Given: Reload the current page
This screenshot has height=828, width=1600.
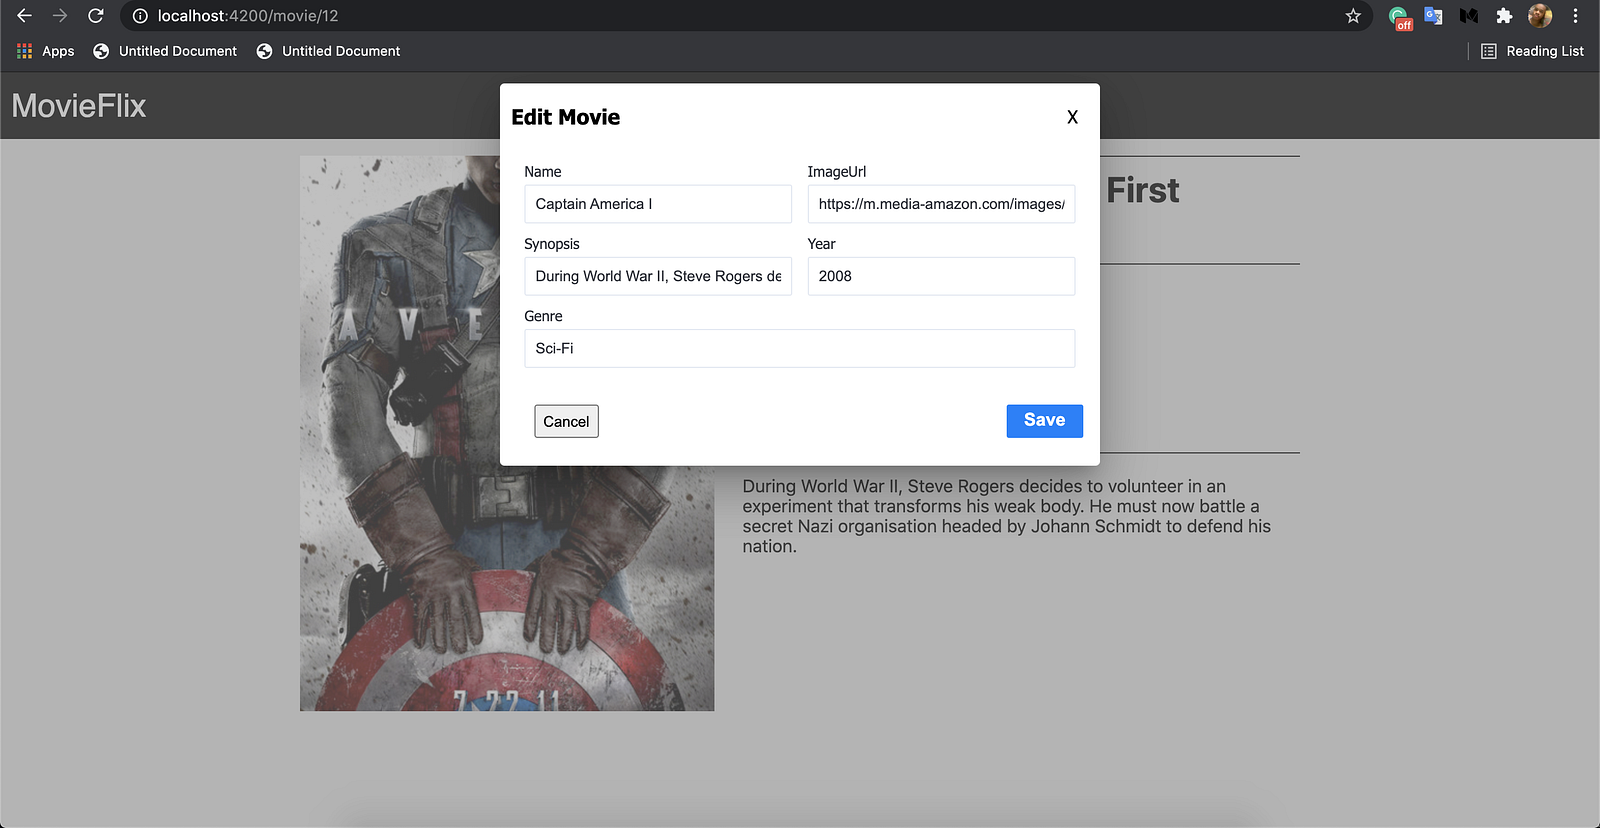Looking at the screenshot, I should click(96, 16).
